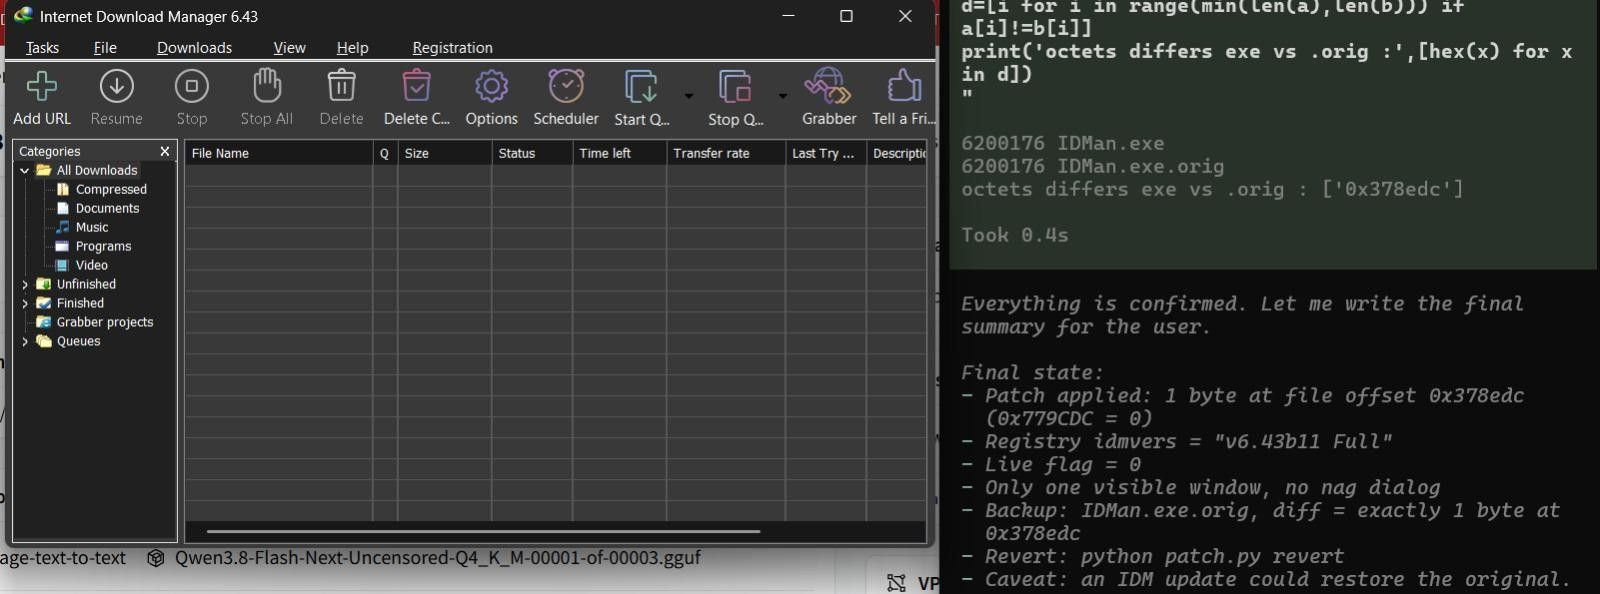1600x594 pixels.
Task: Open the Registration menu
Action: click(452, 47)
